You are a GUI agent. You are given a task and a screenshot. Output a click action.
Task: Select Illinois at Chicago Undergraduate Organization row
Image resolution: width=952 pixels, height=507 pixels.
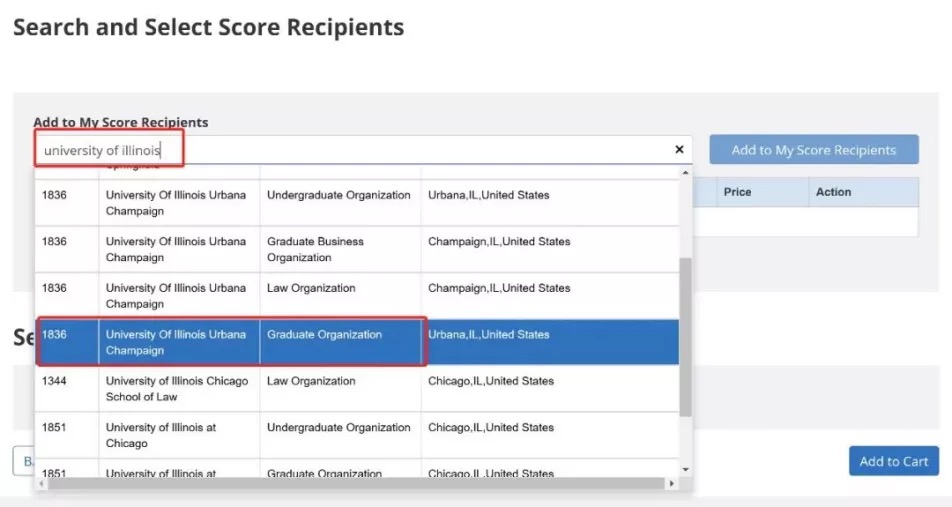tap(357, 435)
